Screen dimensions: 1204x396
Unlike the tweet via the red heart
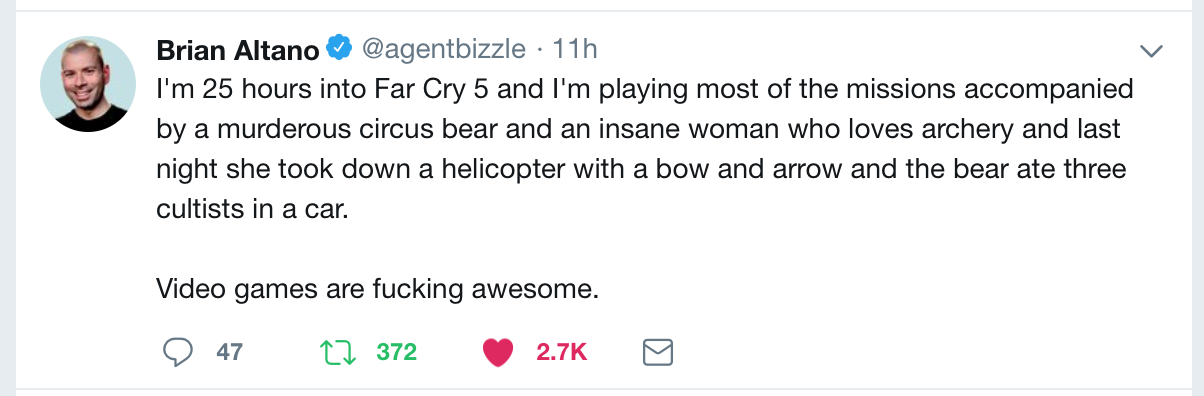[x=497, y=352]
